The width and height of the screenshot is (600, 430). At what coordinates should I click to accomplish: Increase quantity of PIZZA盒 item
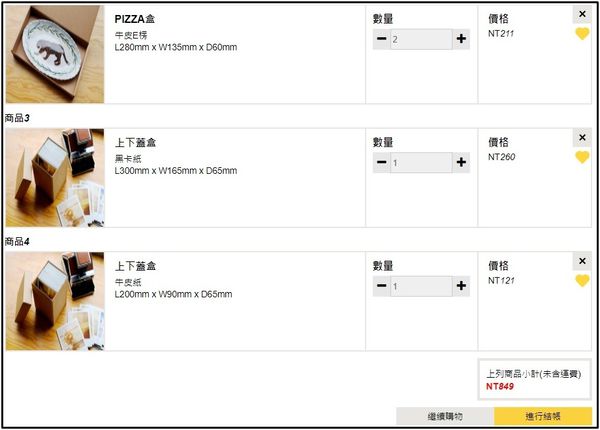(461, 39)
